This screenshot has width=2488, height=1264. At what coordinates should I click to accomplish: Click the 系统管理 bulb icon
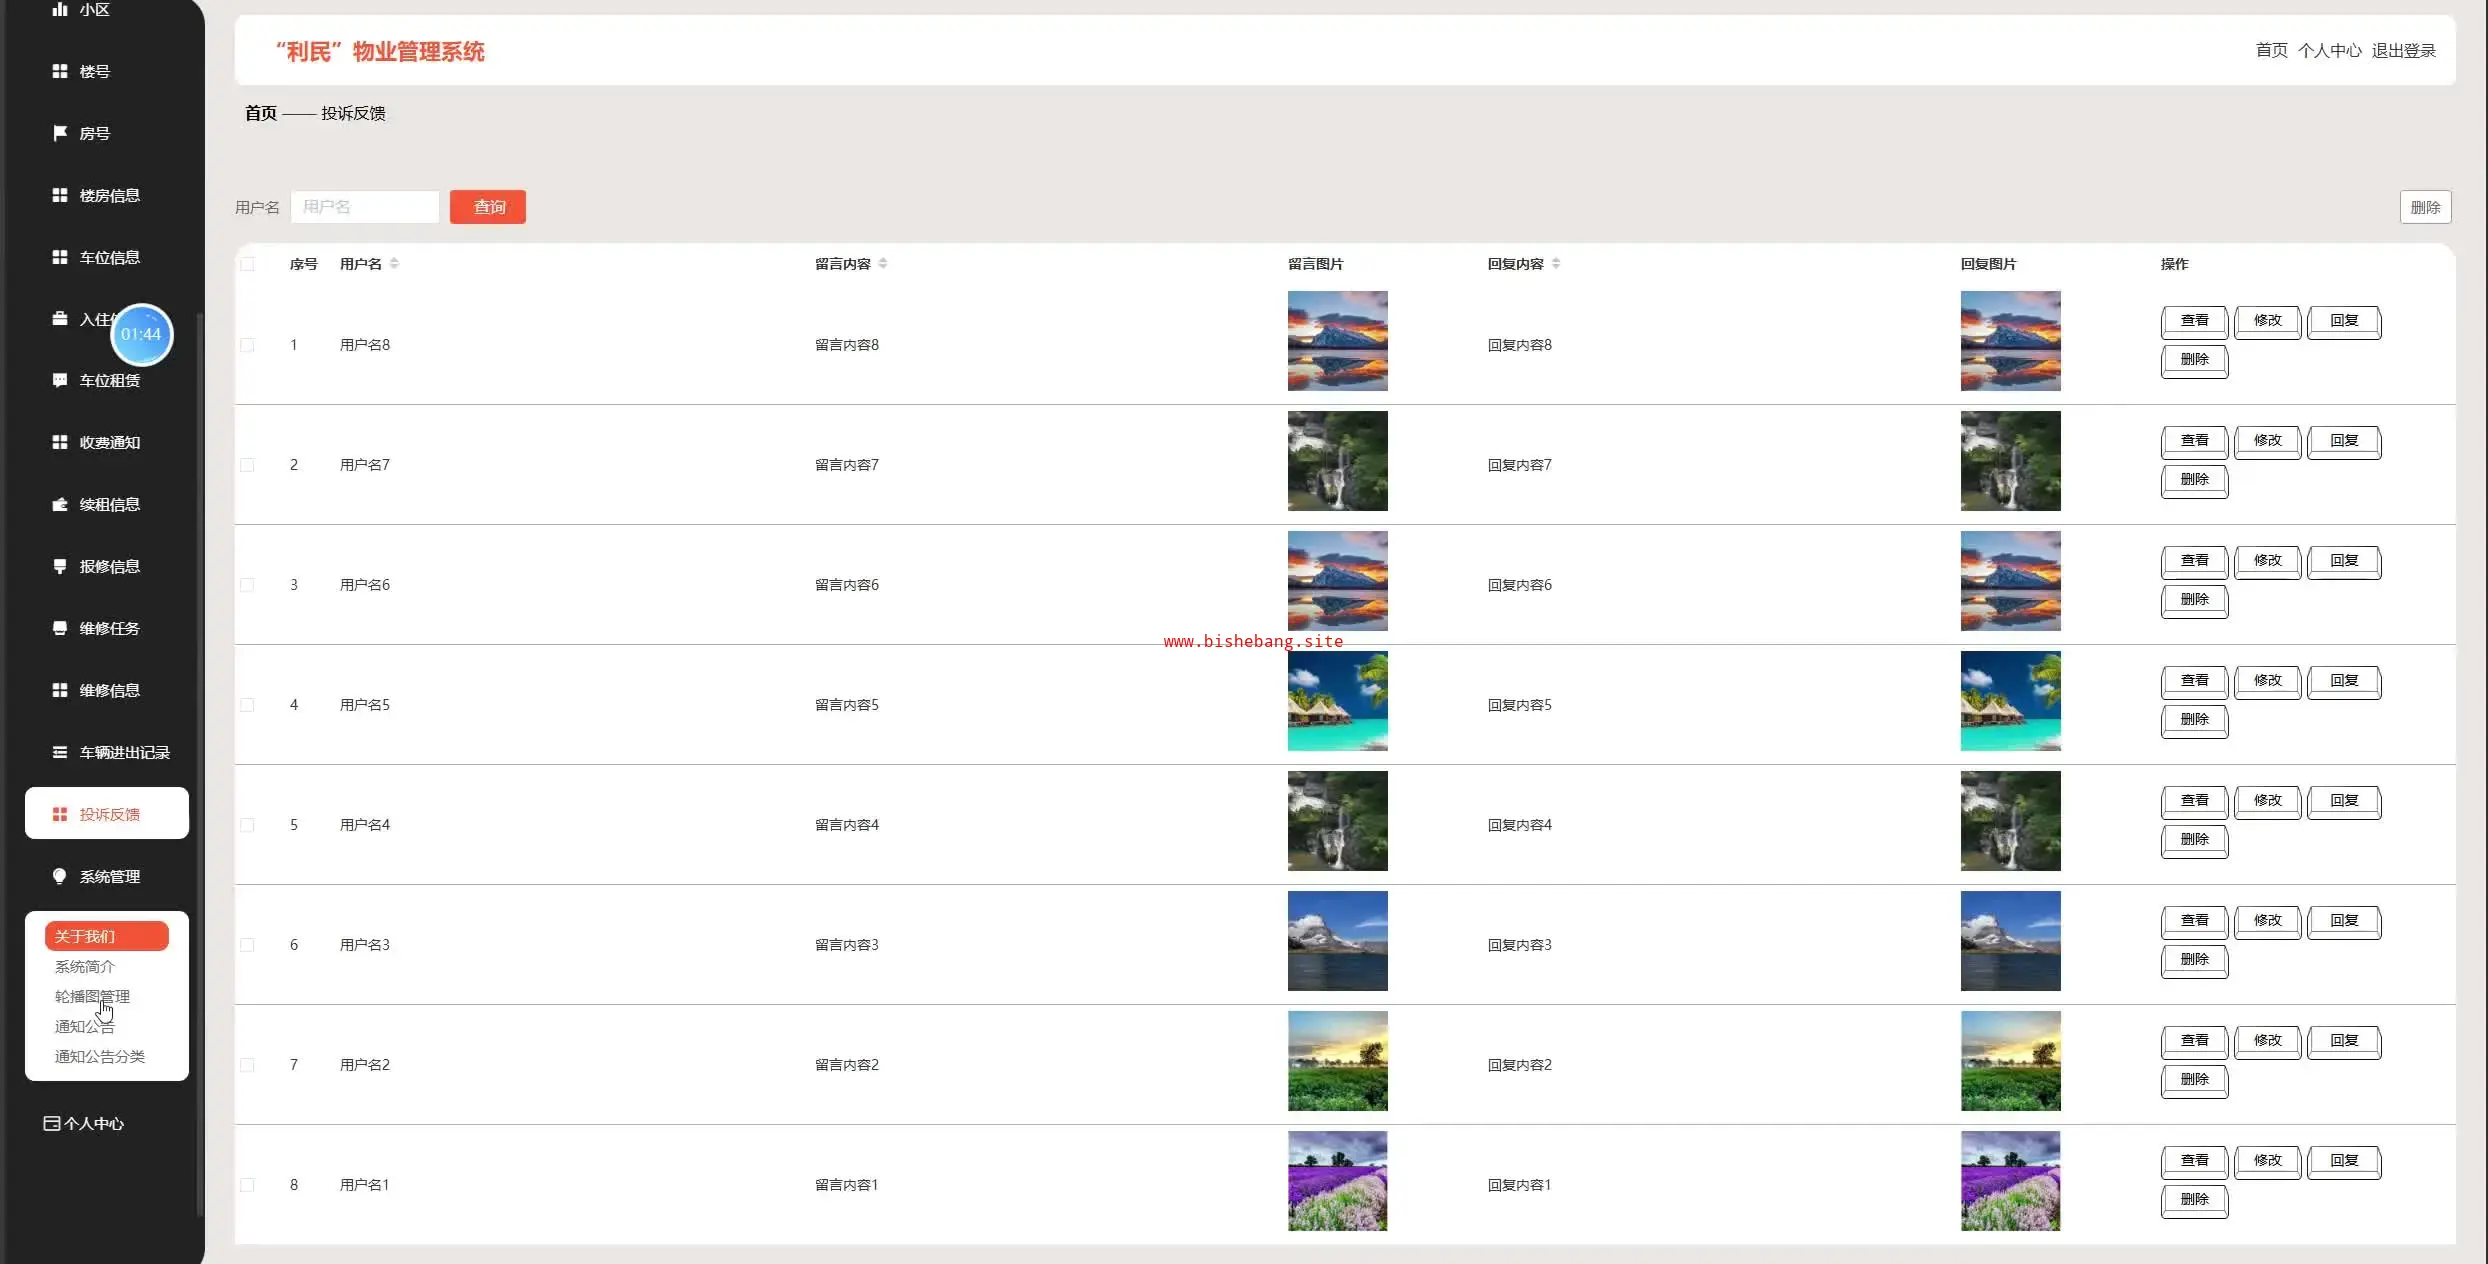click(x=60, y=876)
